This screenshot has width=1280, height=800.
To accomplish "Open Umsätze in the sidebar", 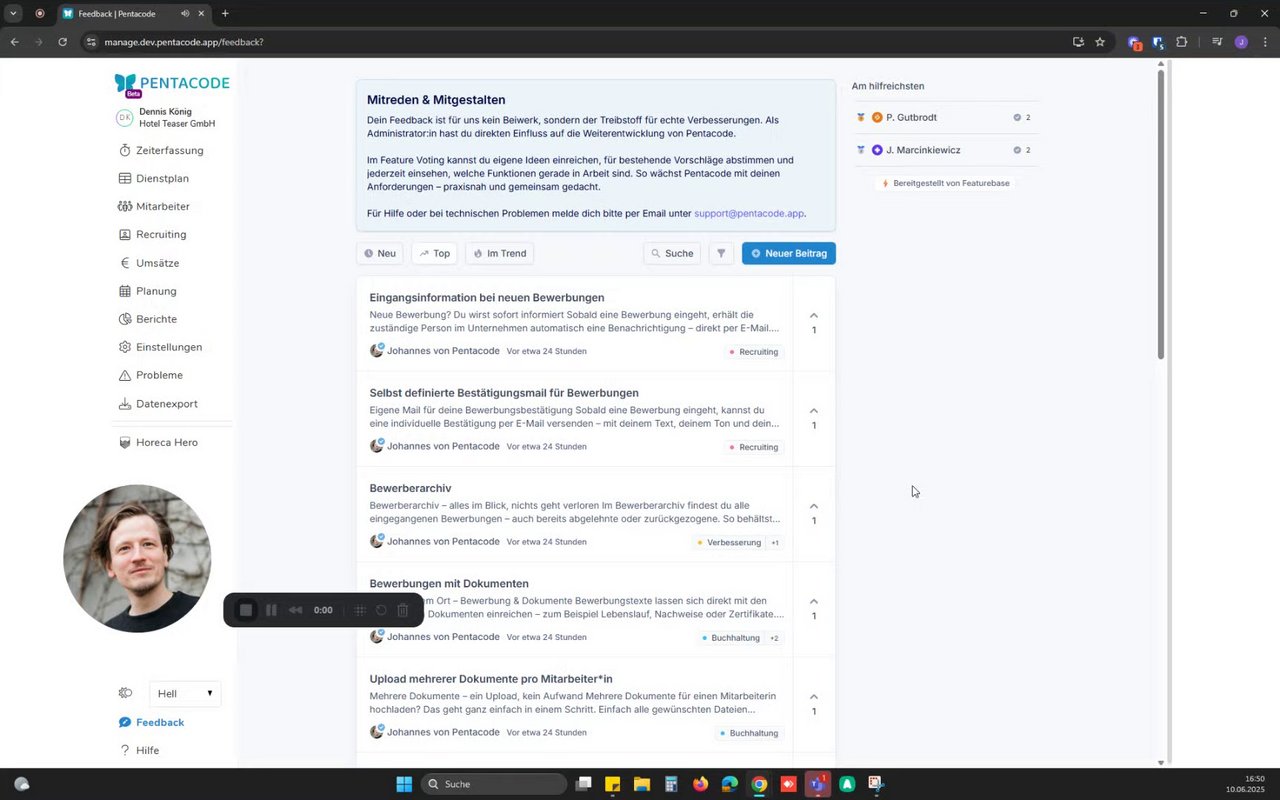I will click(149, 263).
